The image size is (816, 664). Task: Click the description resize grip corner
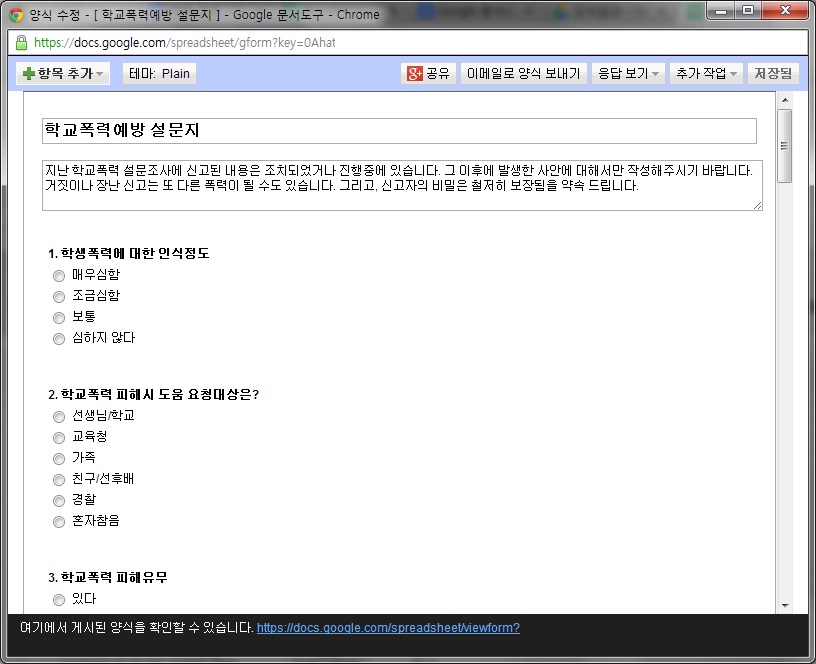coord(758,206)
